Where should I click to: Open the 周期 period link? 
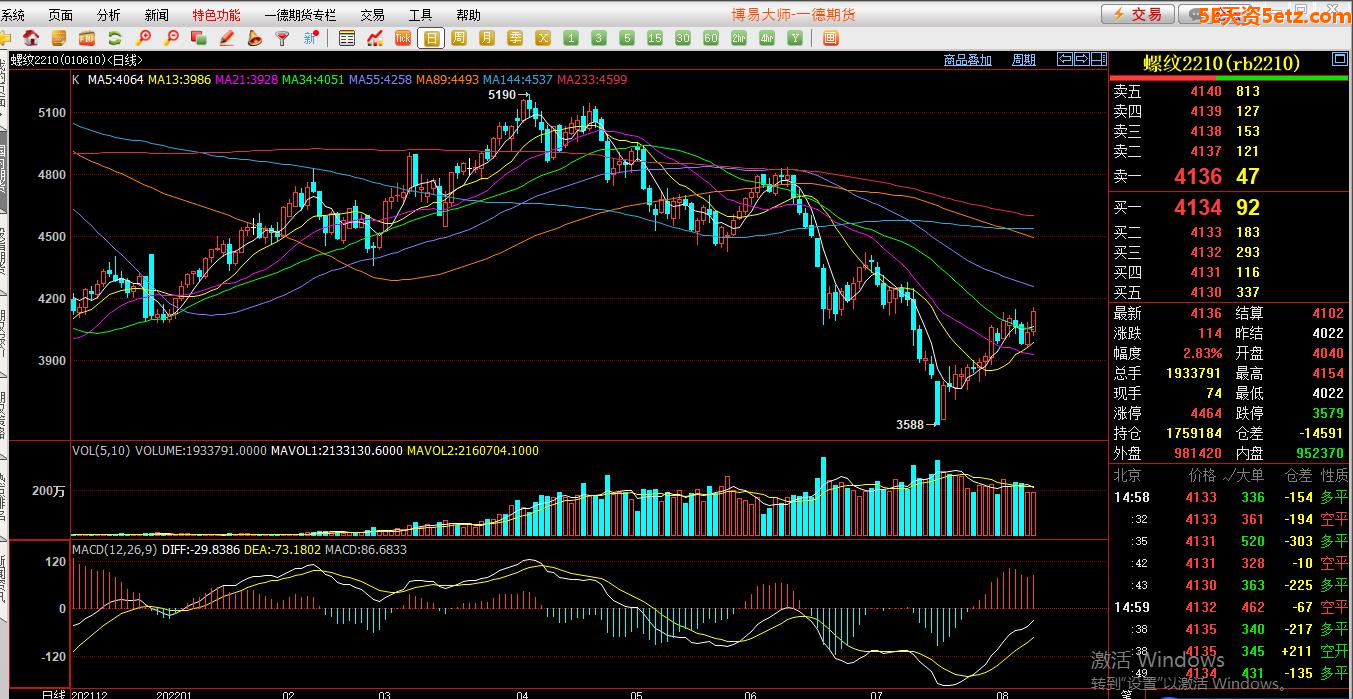1024,60
